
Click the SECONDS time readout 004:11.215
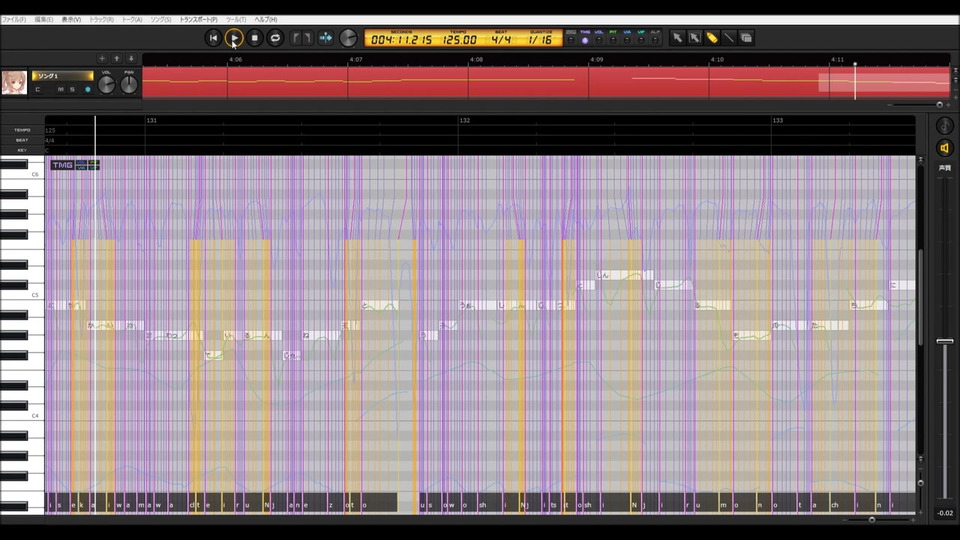coord(401,40)
